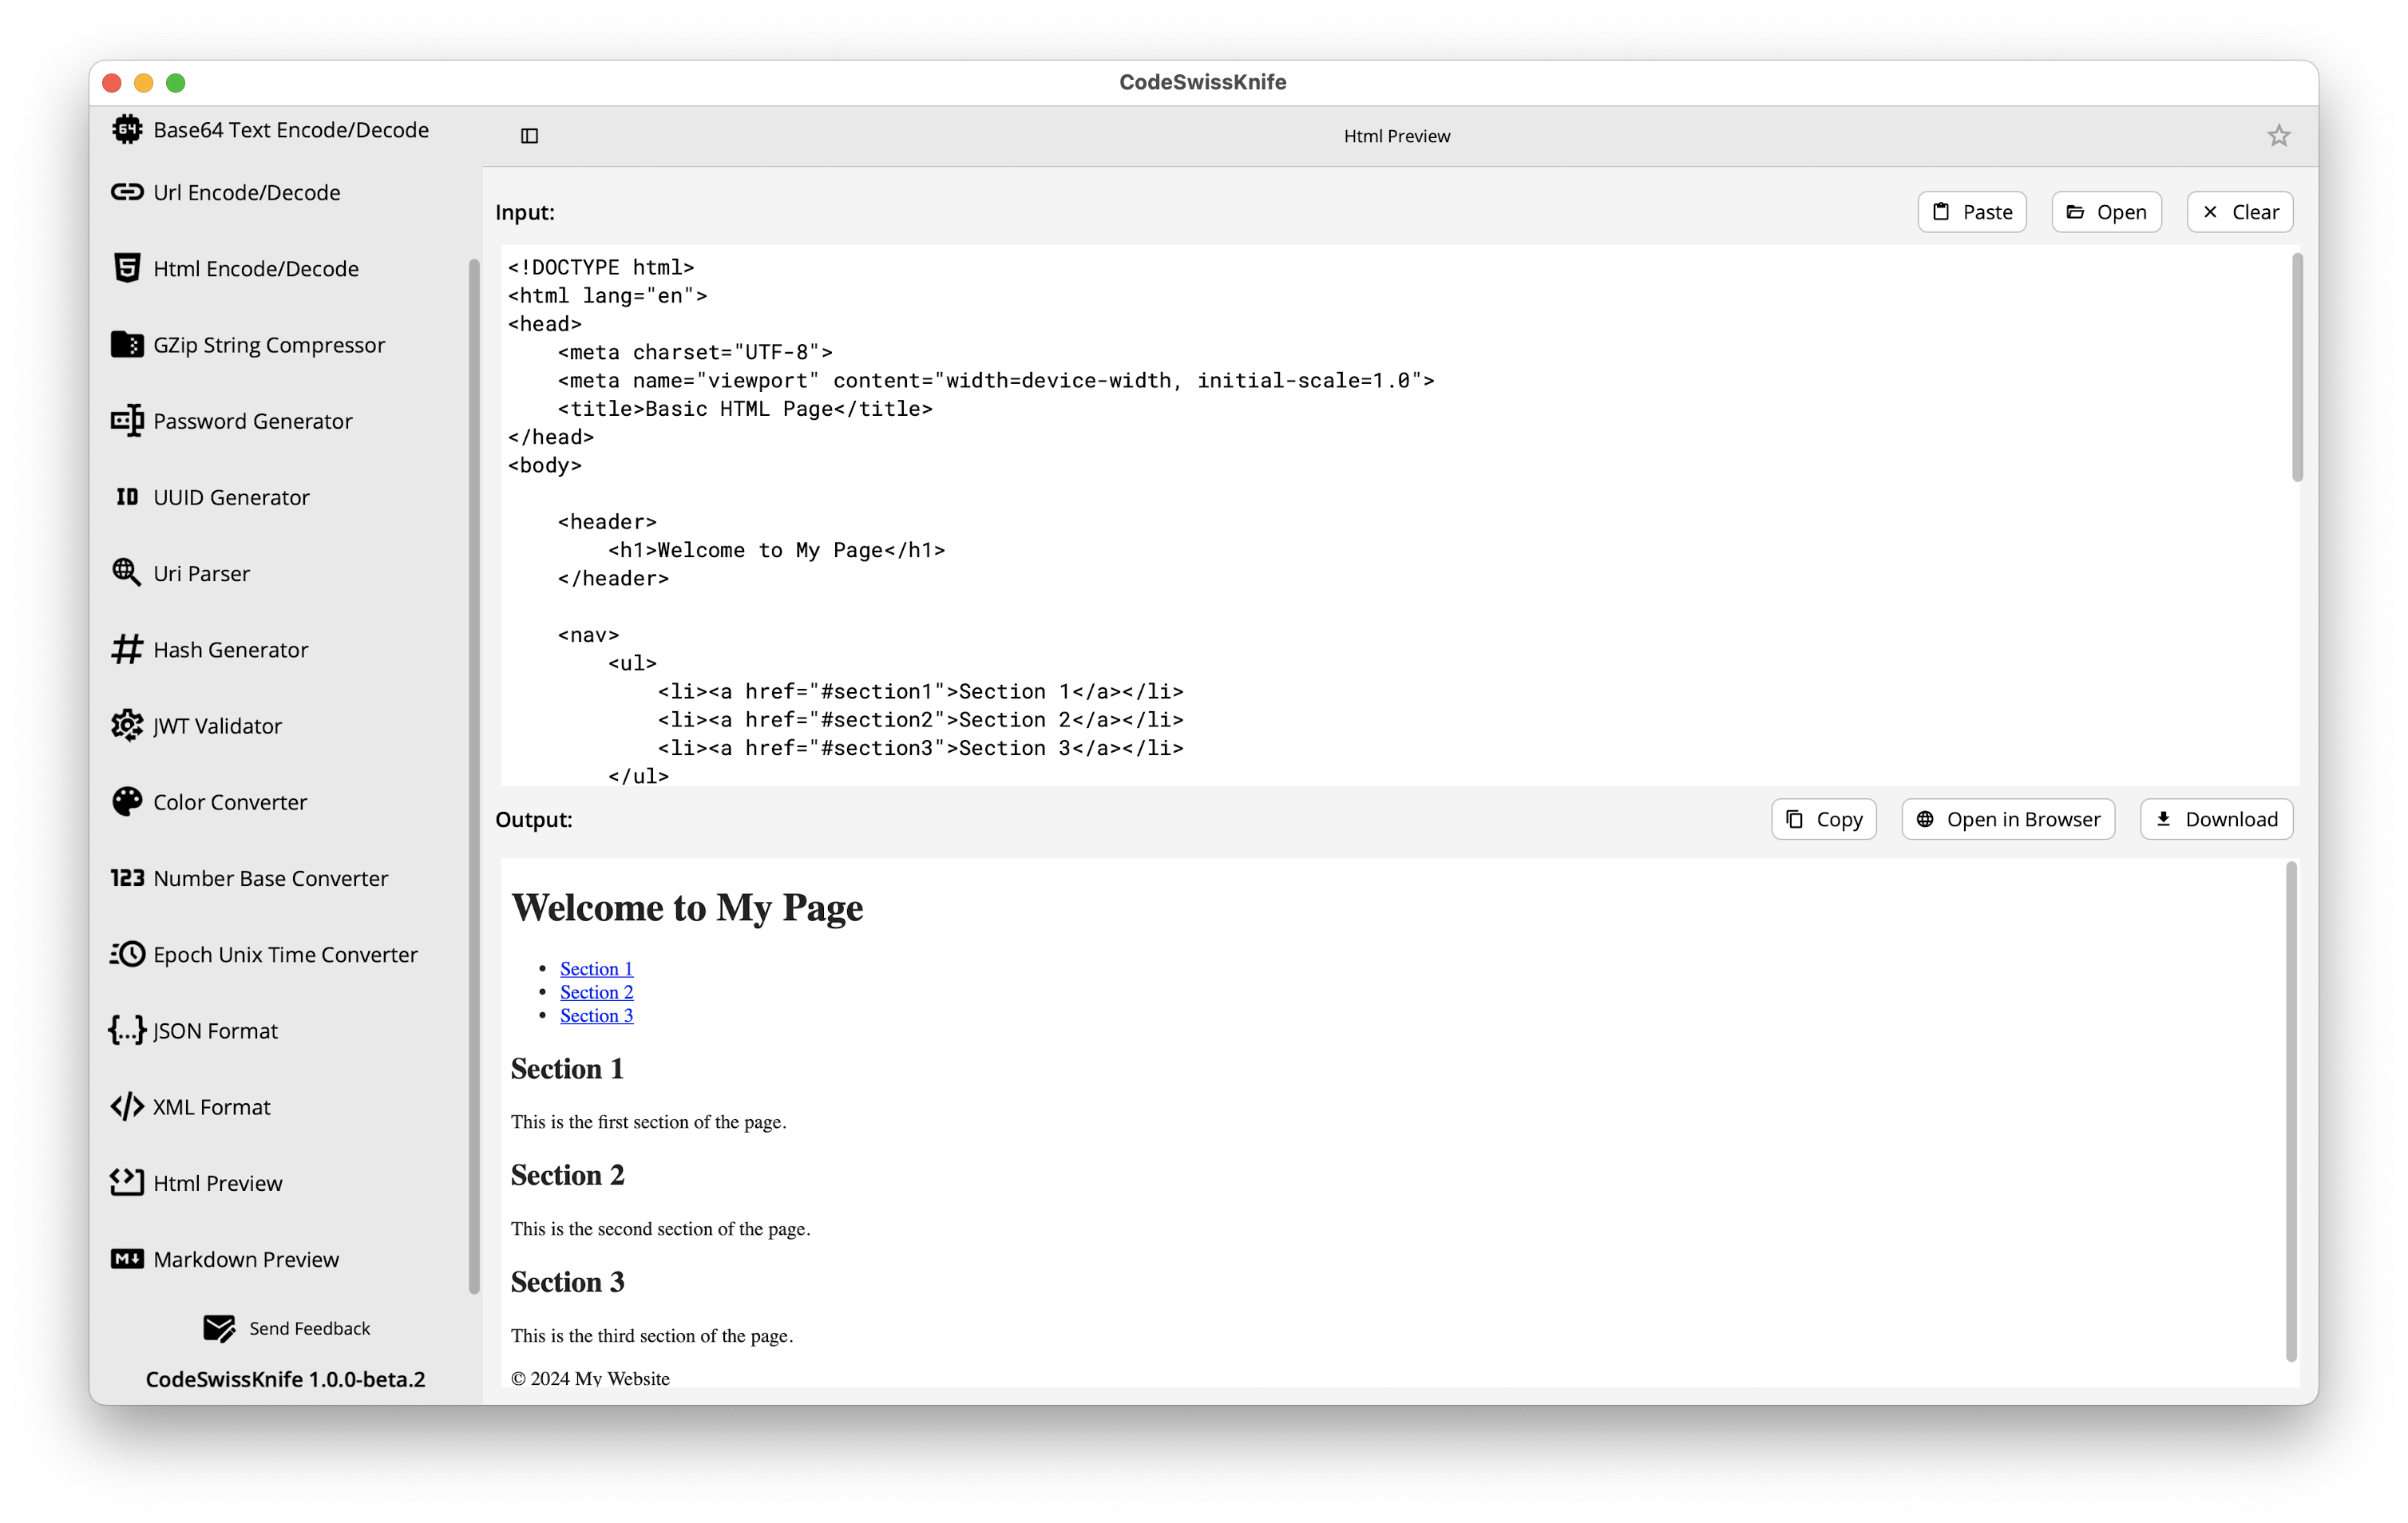This screenshot has width=2408, height=1523.
Task: Click the sidebar tool list scrollbar
Action: pyautogui.click(x=474, y=776)
